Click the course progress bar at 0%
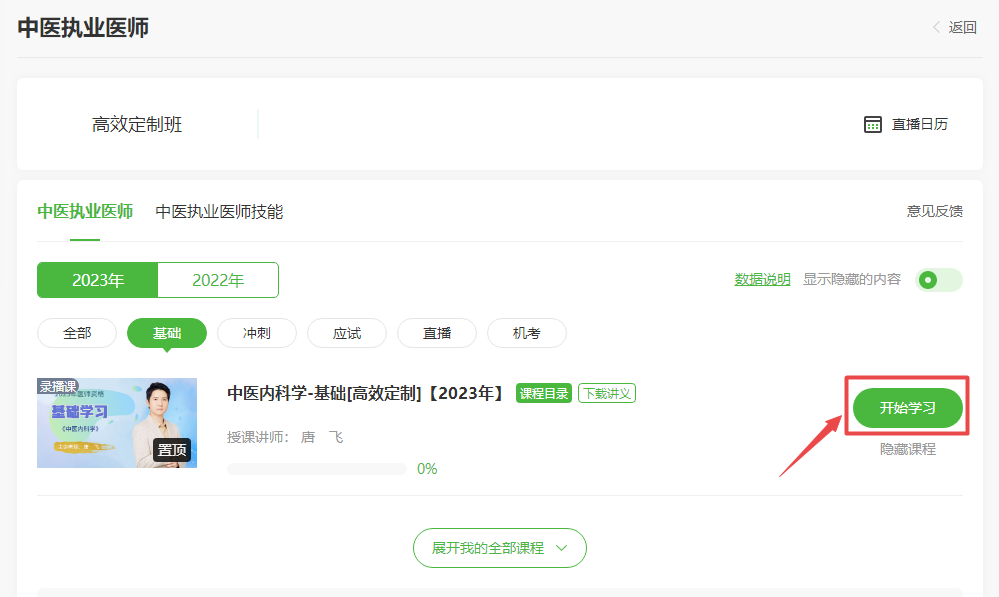 (317, 469)
